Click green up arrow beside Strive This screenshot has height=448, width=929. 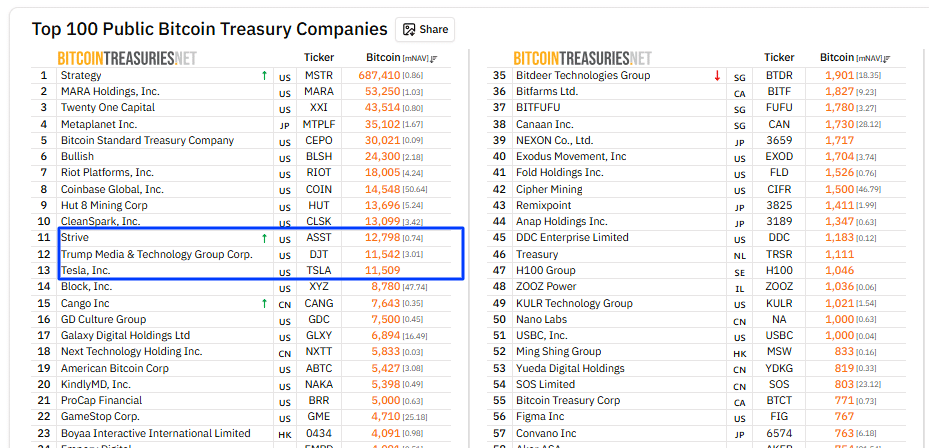(264, 238)
